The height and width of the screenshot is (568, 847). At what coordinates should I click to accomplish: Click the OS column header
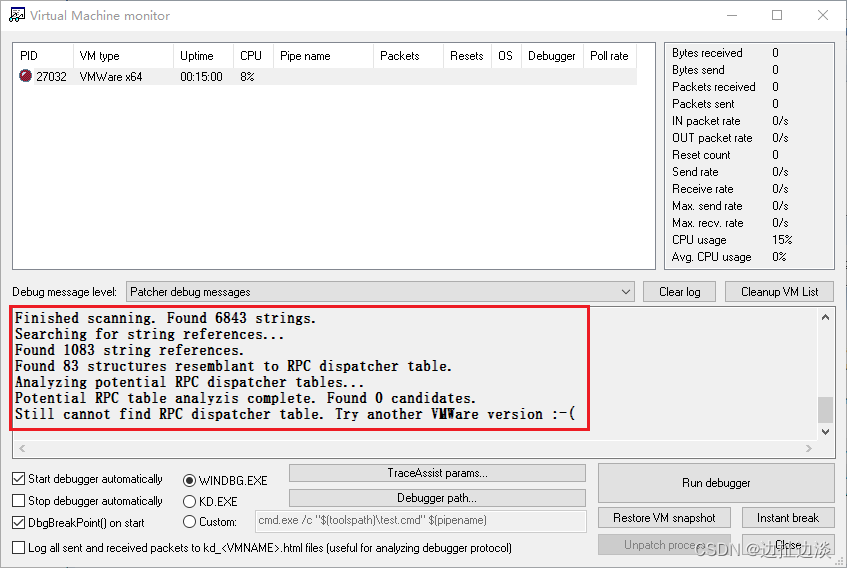coord(506,56)
